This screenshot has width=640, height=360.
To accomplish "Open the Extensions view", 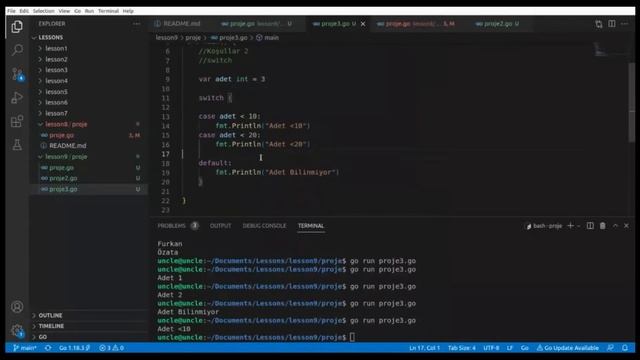I will [x=17, y=121].
